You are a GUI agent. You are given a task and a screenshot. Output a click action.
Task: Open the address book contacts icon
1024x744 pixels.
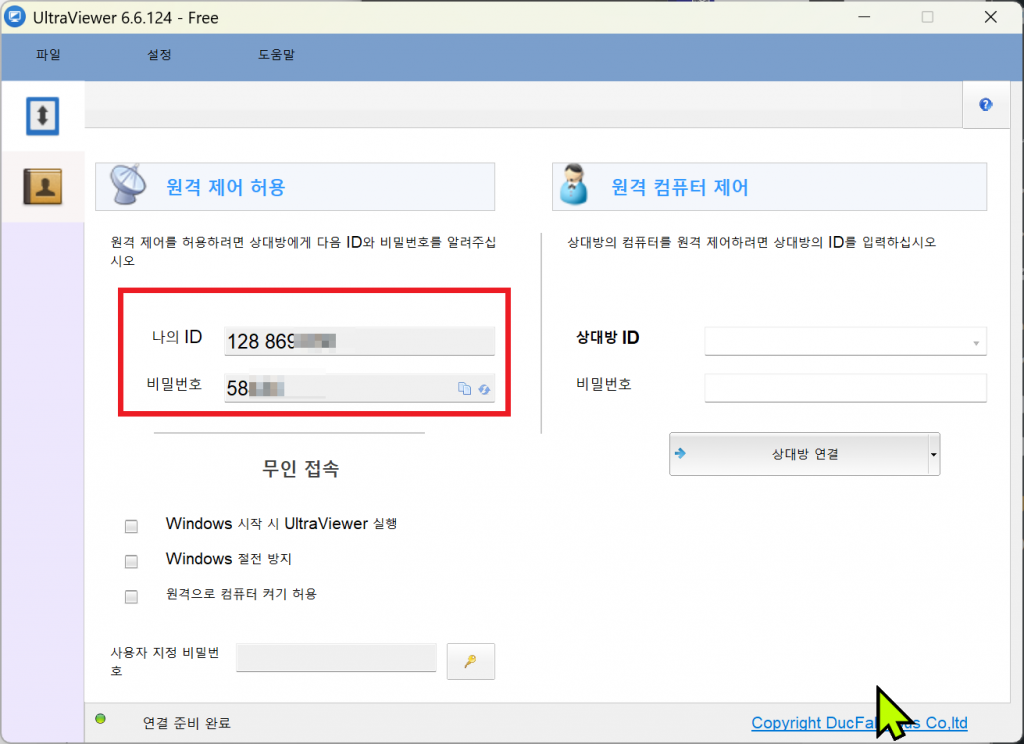coord(42,187)
